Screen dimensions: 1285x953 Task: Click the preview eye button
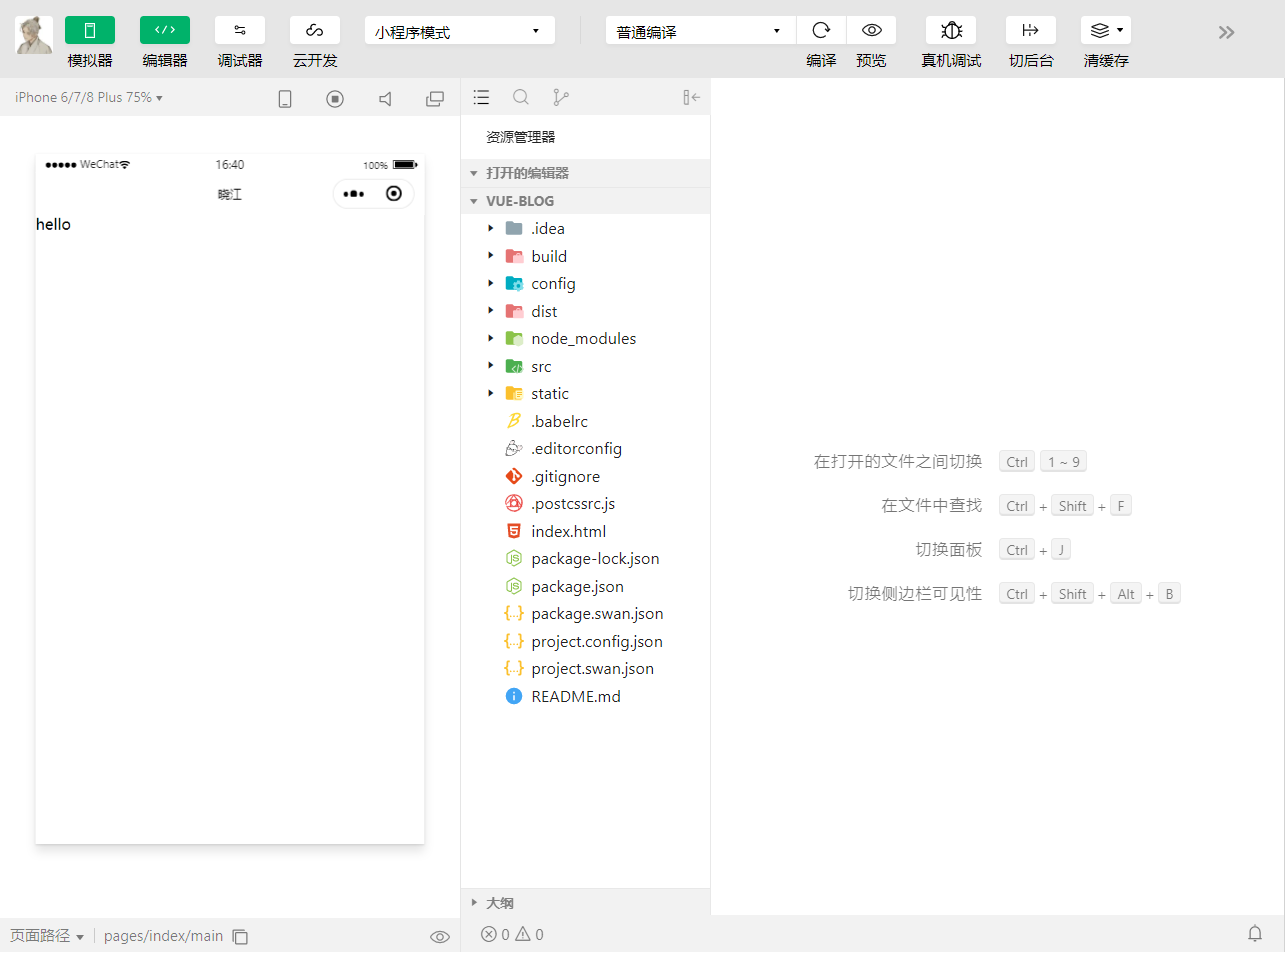[x=871, y=31]
